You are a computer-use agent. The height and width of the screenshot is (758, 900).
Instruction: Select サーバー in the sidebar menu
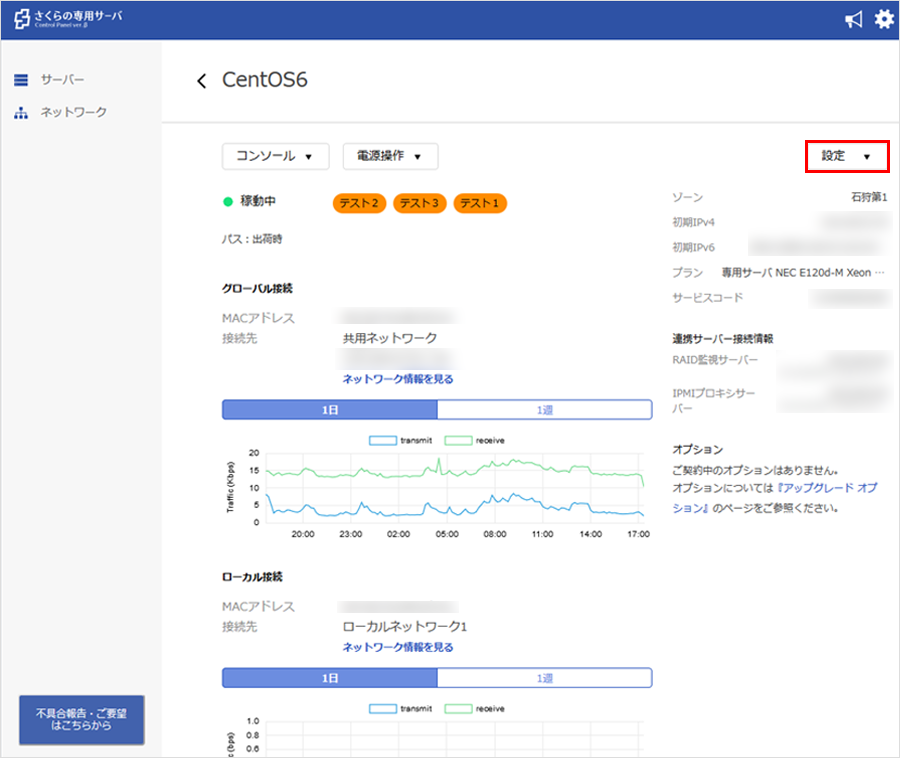coord(62,80)
